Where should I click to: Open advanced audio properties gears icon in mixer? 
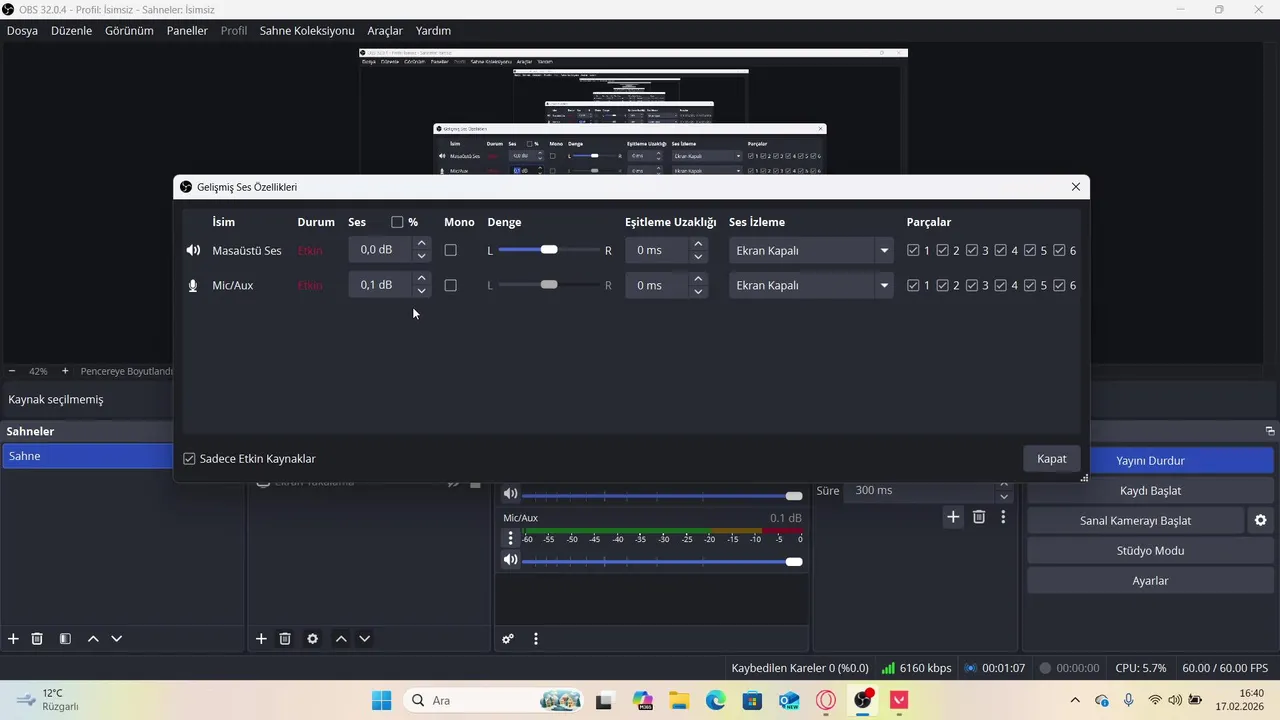point(508,638)
